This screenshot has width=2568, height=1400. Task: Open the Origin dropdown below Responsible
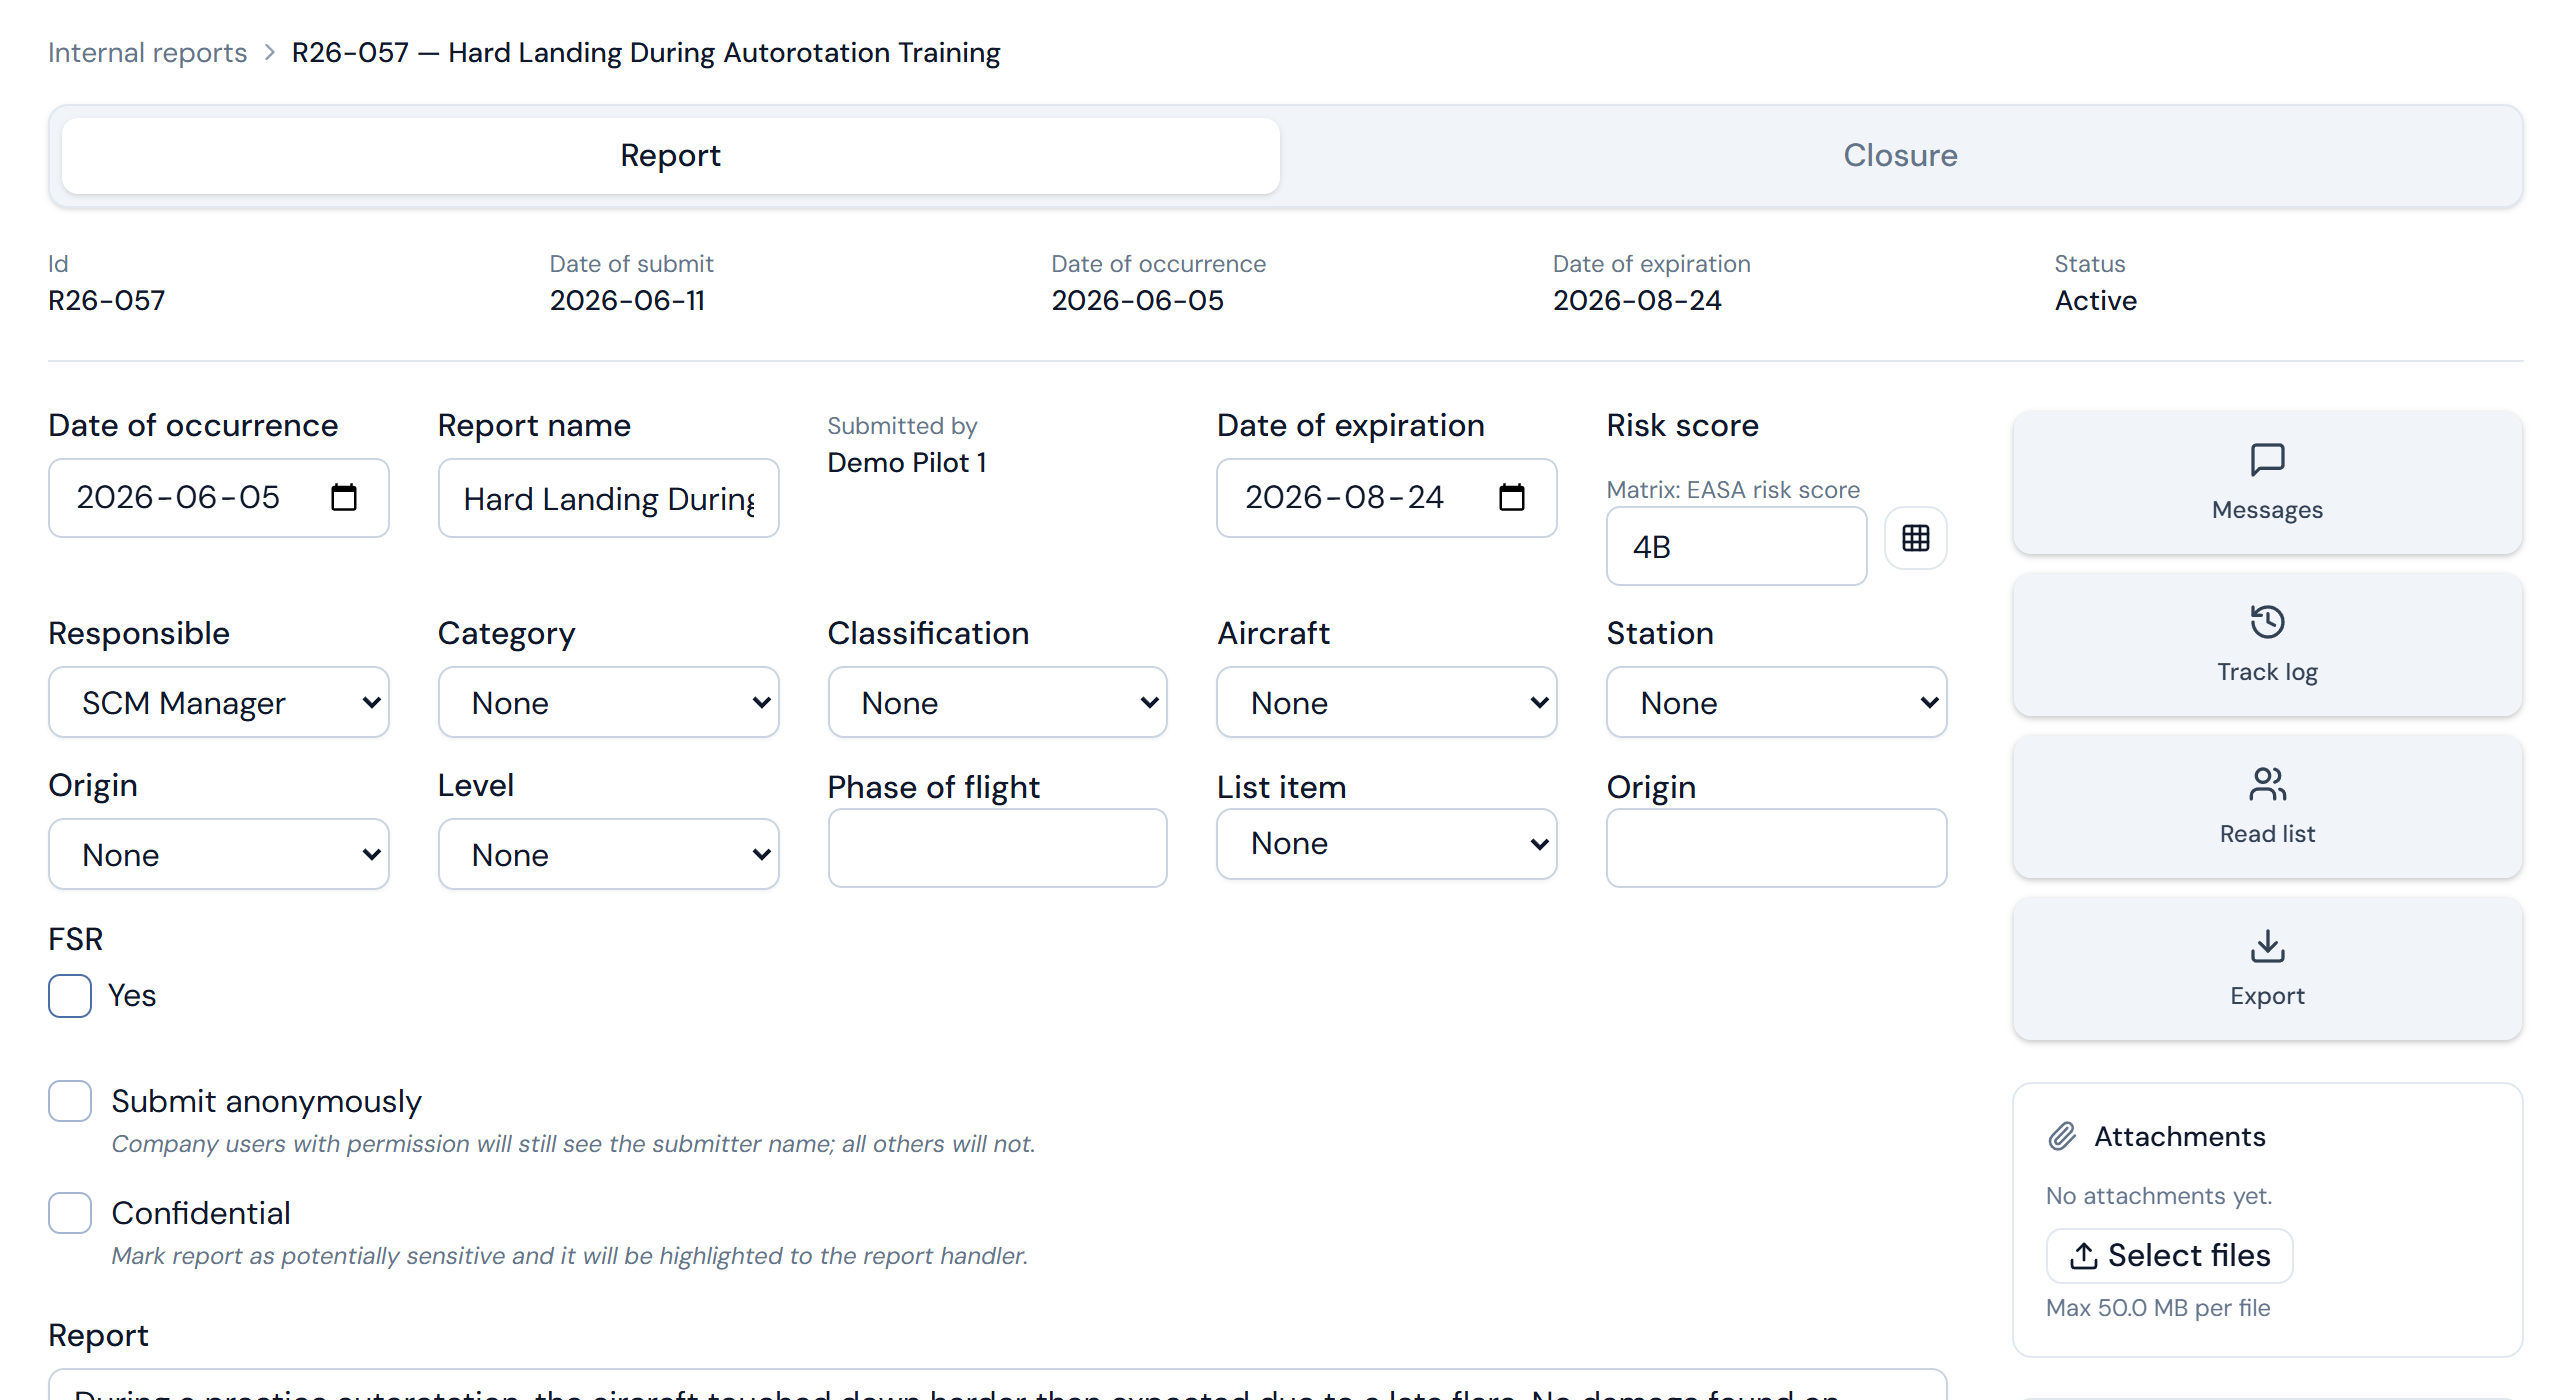click(219, 854)
